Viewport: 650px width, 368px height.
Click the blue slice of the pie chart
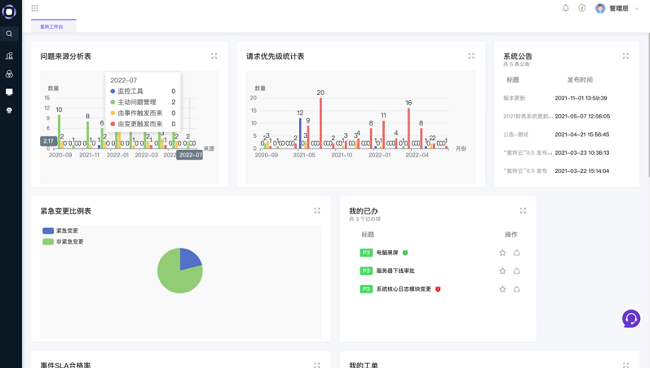189,259
